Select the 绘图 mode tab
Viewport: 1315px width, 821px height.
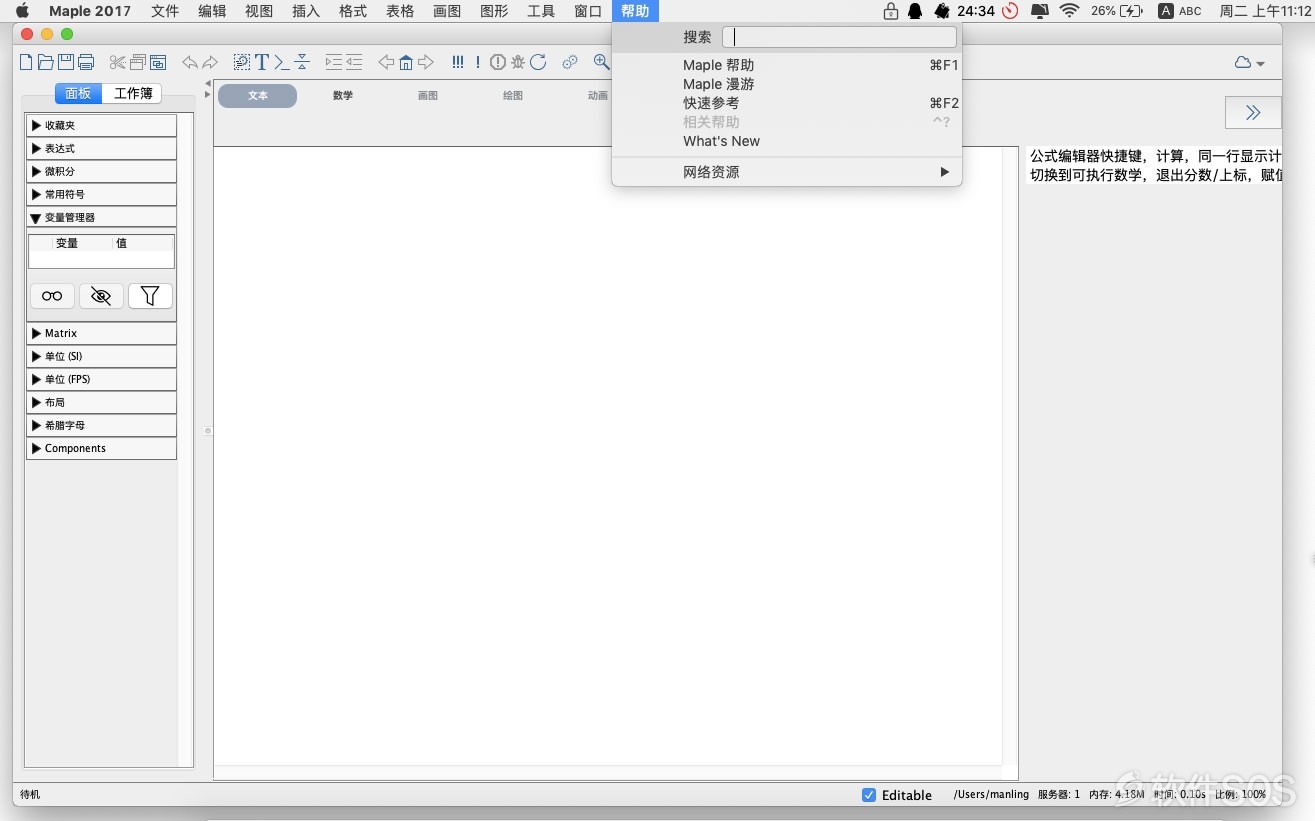click(x=513, y=96)
